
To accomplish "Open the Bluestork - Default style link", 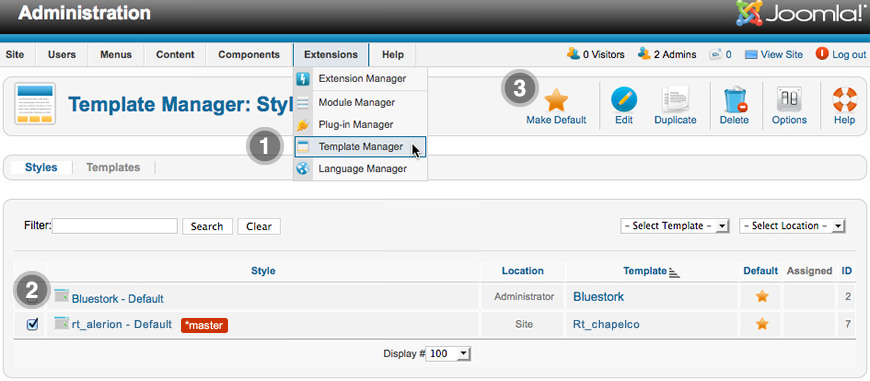I will [x=118, y=299].
